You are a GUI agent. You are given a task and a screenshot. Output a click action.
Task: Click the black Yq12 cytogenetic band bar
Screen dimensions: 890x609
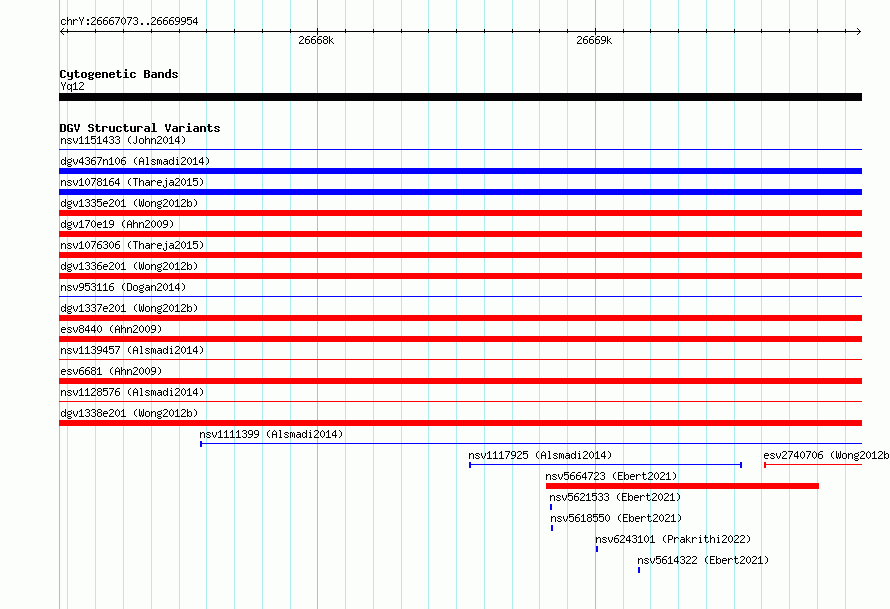tap(460, 97)
